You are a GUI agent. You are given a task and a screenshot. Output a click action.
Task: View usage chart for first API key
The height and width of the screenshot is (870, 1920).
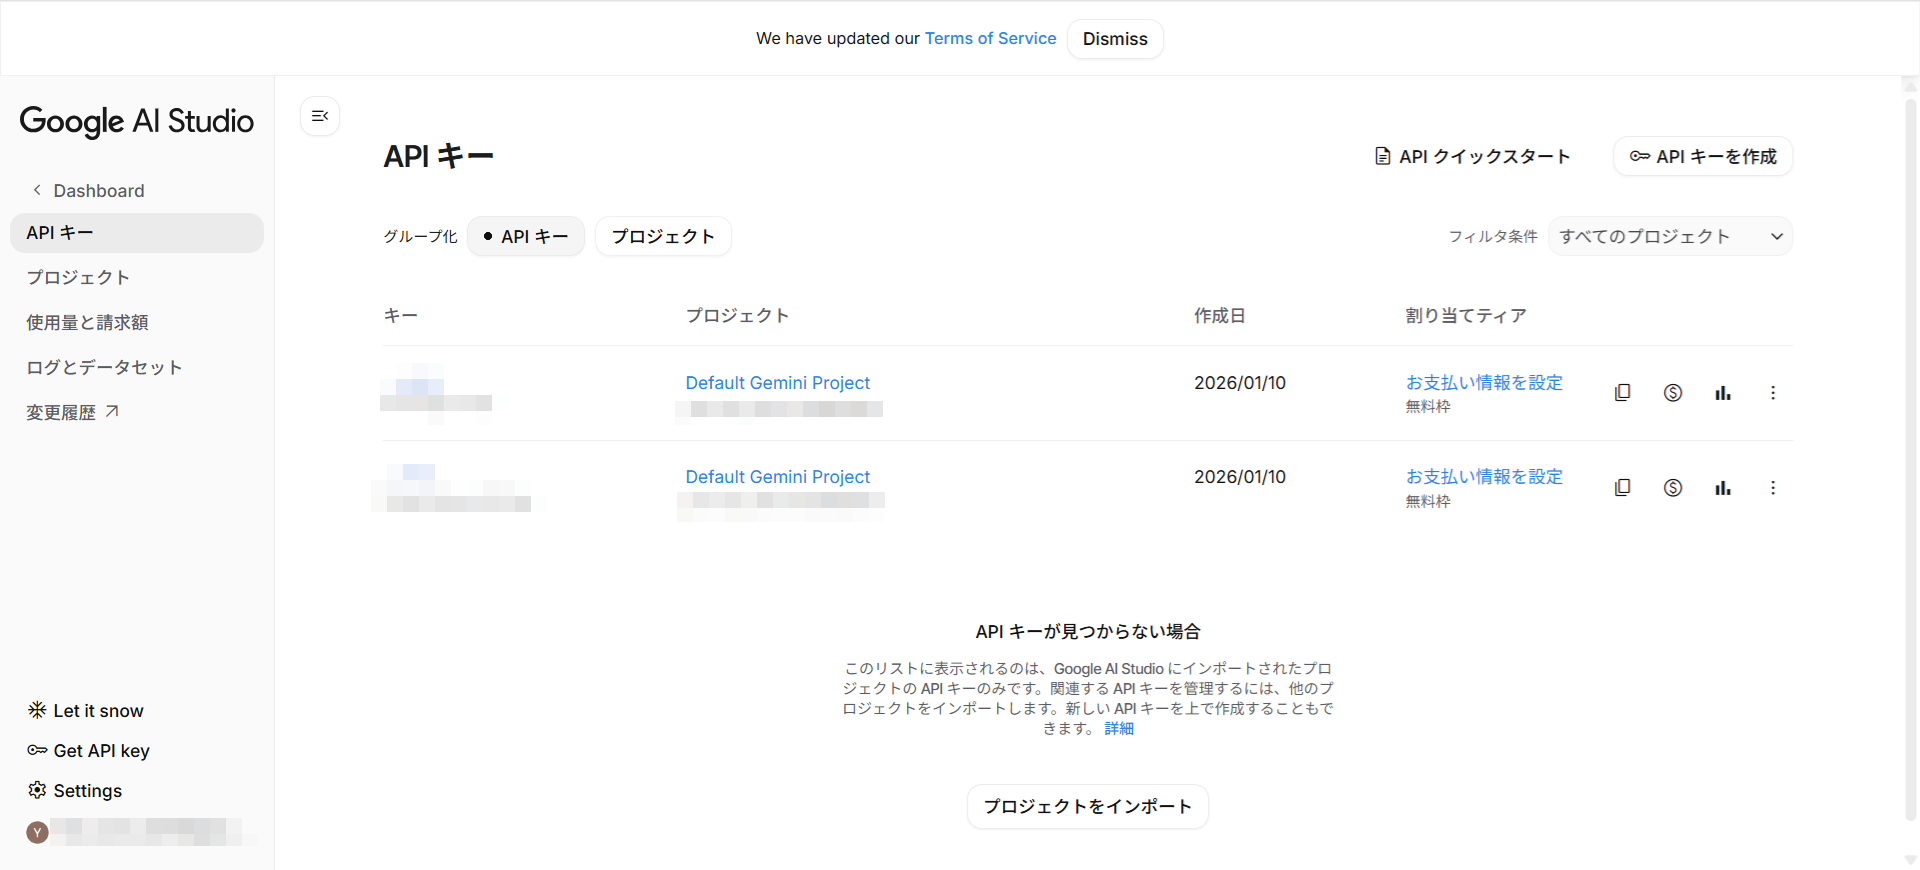[x=1722, y=393]
